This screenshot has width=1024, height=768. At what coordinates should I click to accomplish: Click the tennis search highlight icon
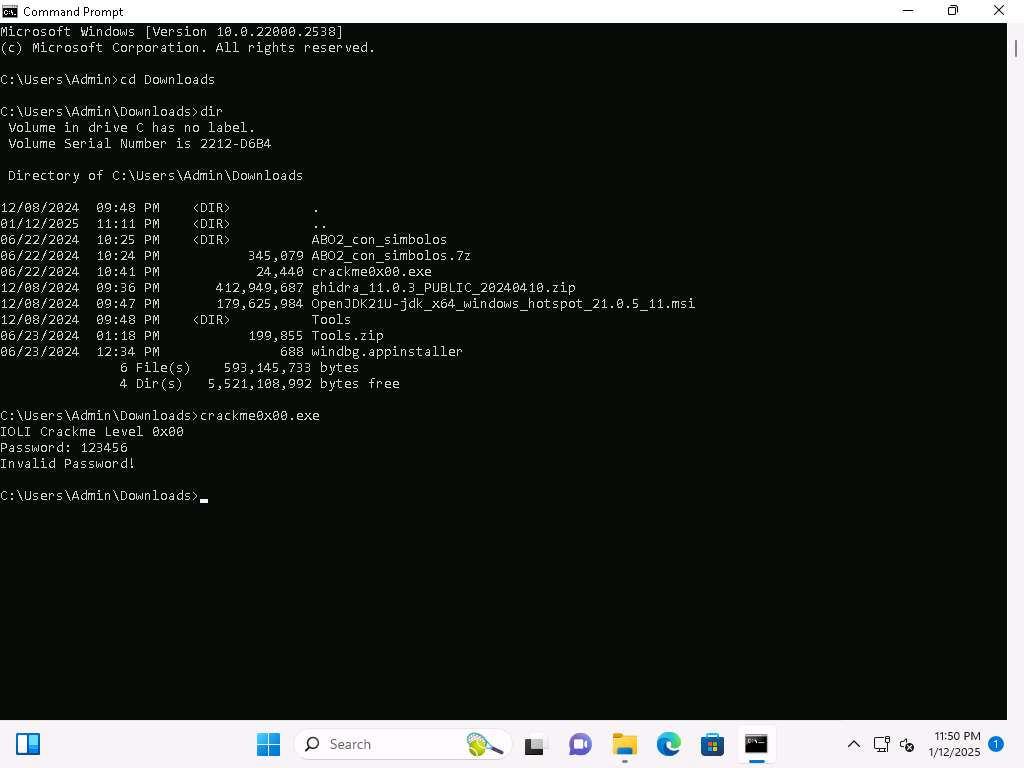click(x=484, y=744)
